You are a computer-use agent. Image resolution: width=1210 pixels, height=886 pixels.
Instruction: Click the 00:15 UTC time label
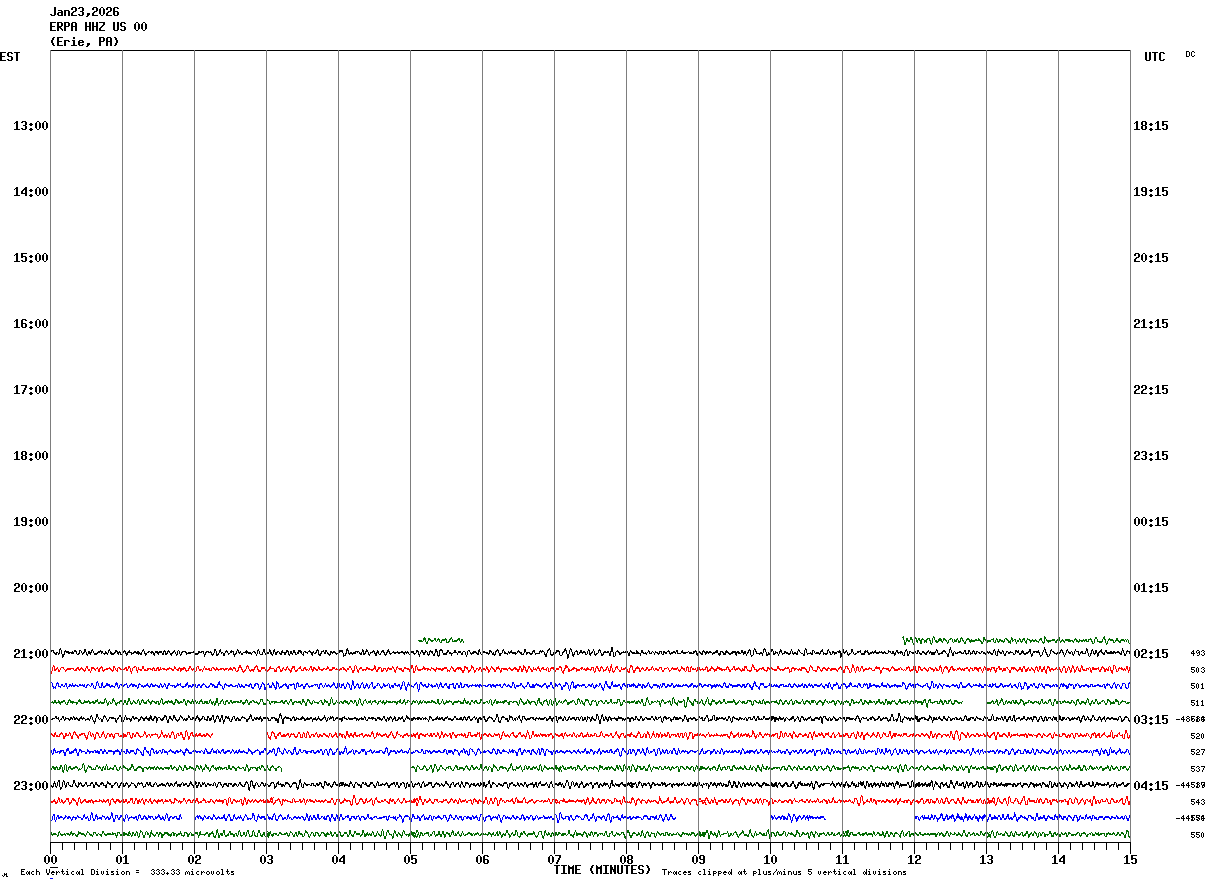click(1150, 522)
